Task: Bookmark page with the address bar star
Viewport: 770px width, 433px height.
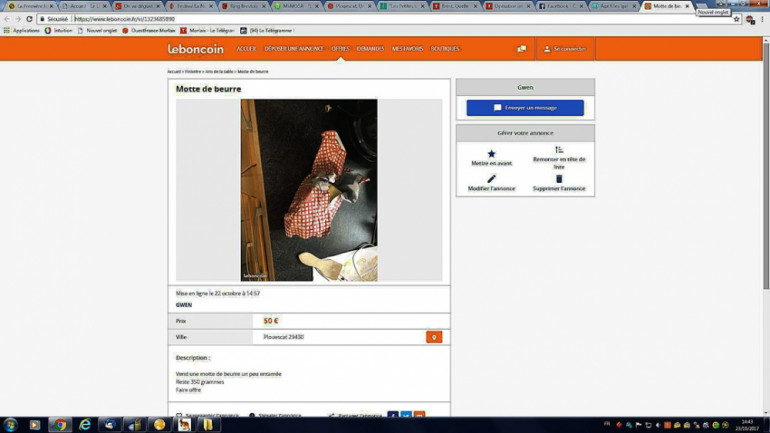Action: (736, 19)
